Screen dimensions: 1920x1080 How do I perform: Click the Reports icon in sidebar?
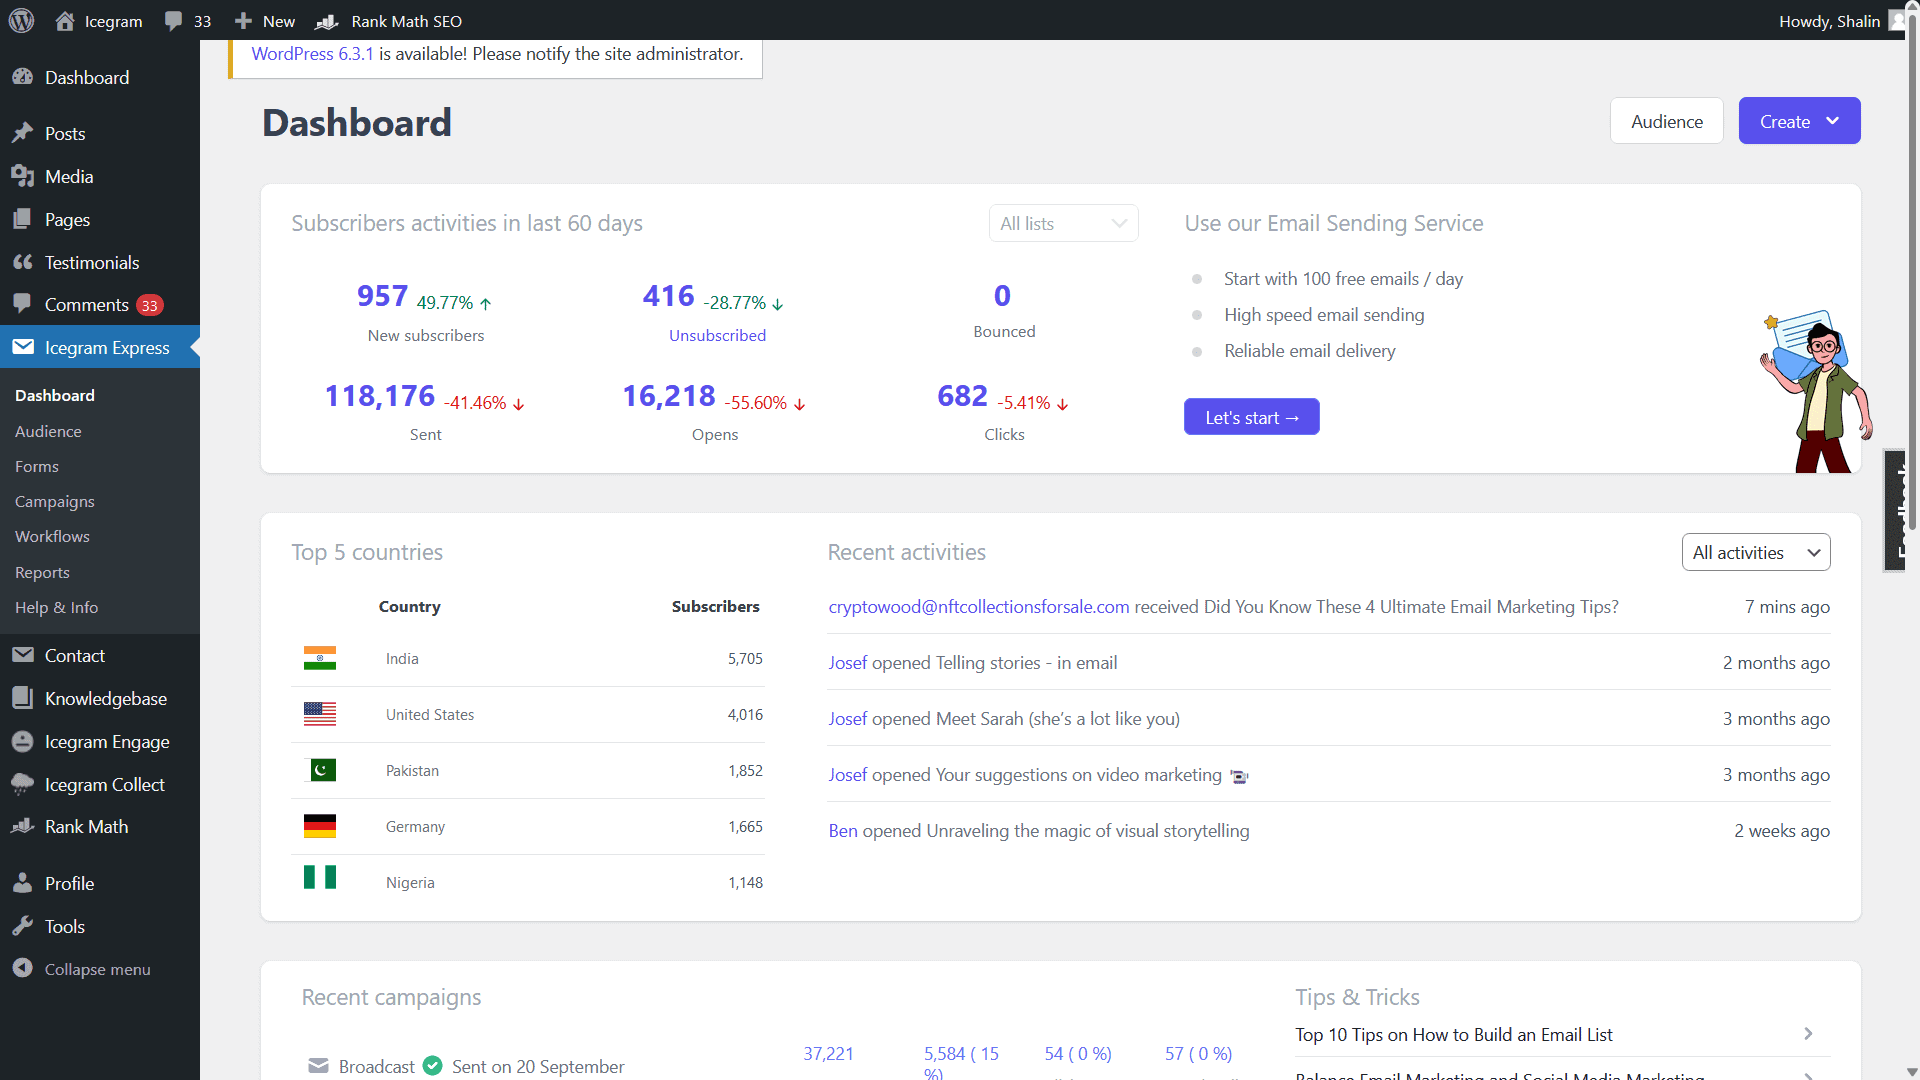41,571
